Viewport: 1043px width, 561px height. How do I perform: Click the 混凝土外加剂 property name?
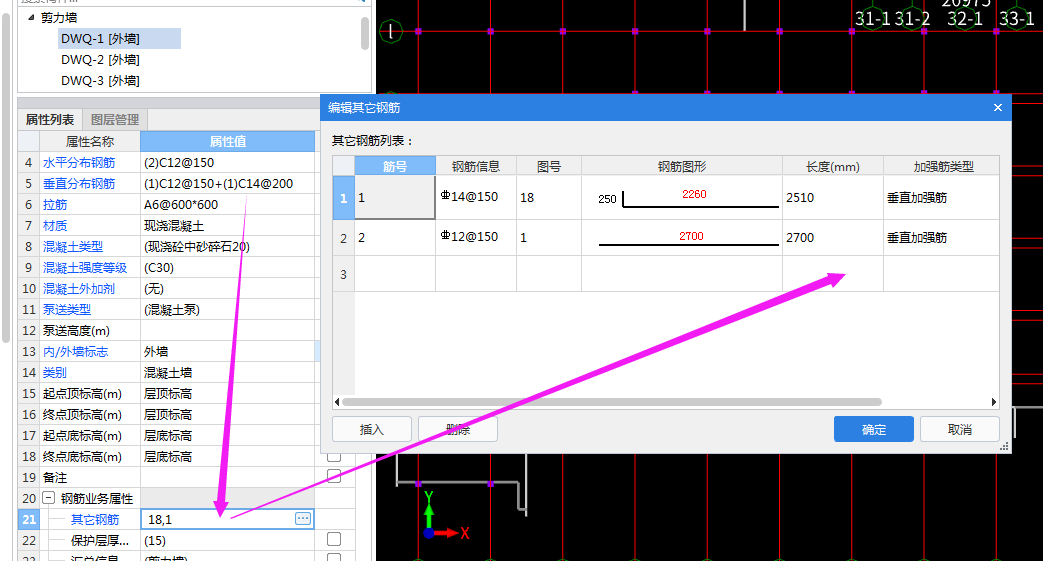pos(79,289)
